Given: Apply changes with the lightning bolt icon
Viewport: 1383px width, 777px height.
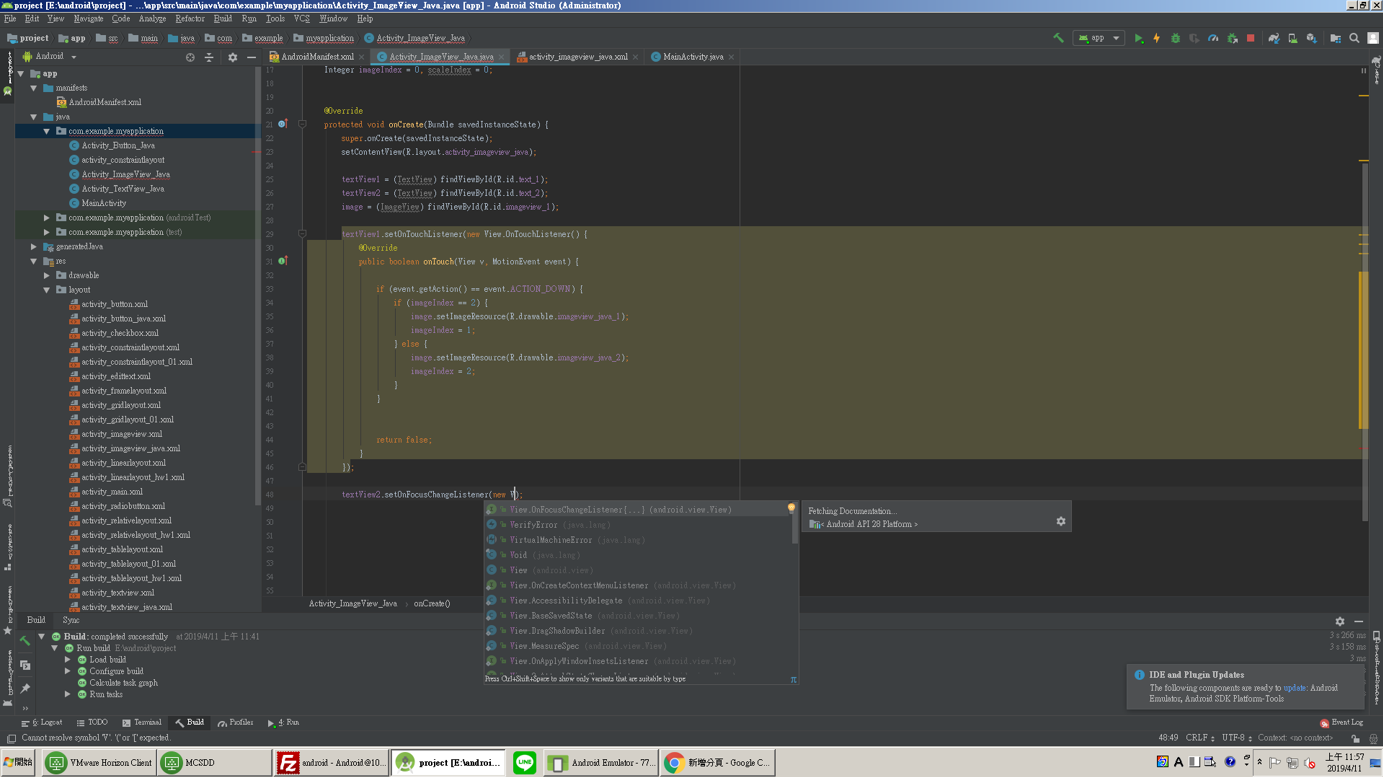Looking at the screenshot, I should coord(1157,38).
